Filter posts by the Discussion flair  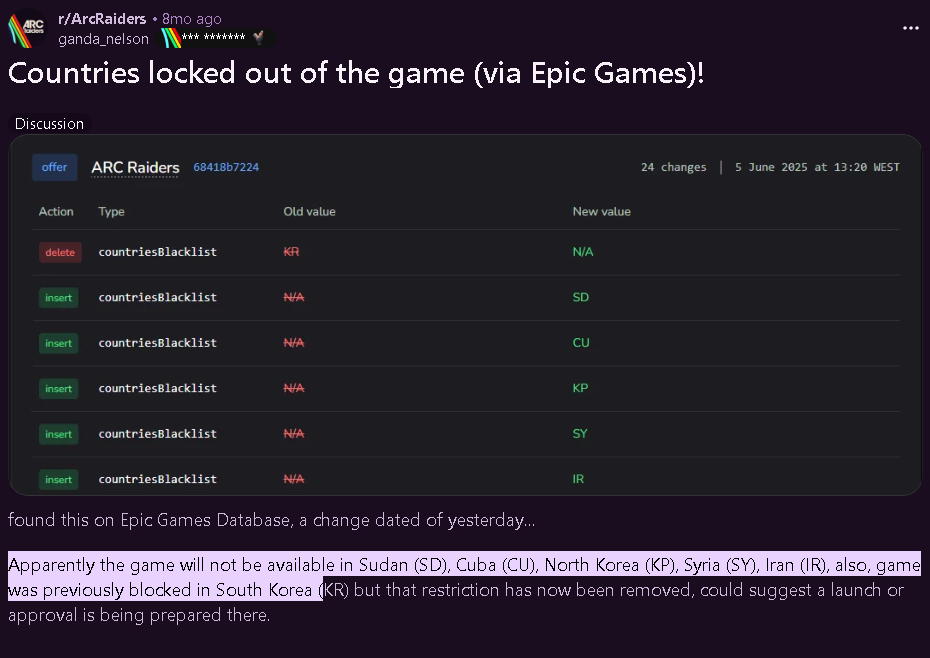pos(49,124)
